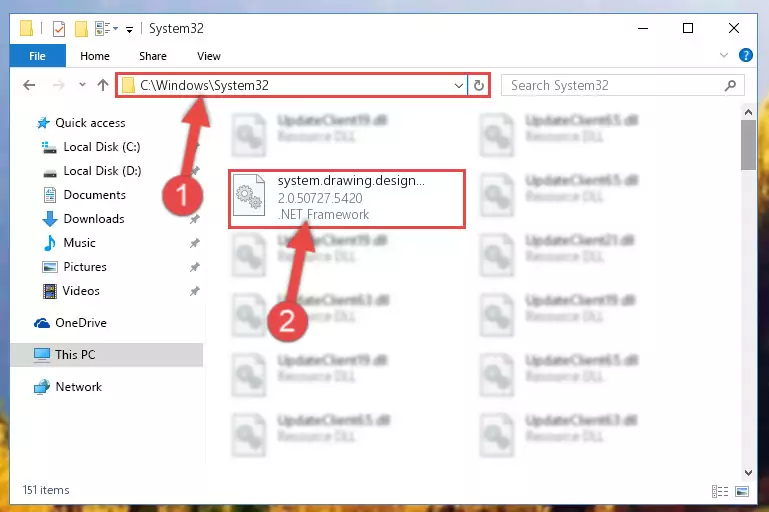Select the system.drawing.design file

tap(347, 199)
